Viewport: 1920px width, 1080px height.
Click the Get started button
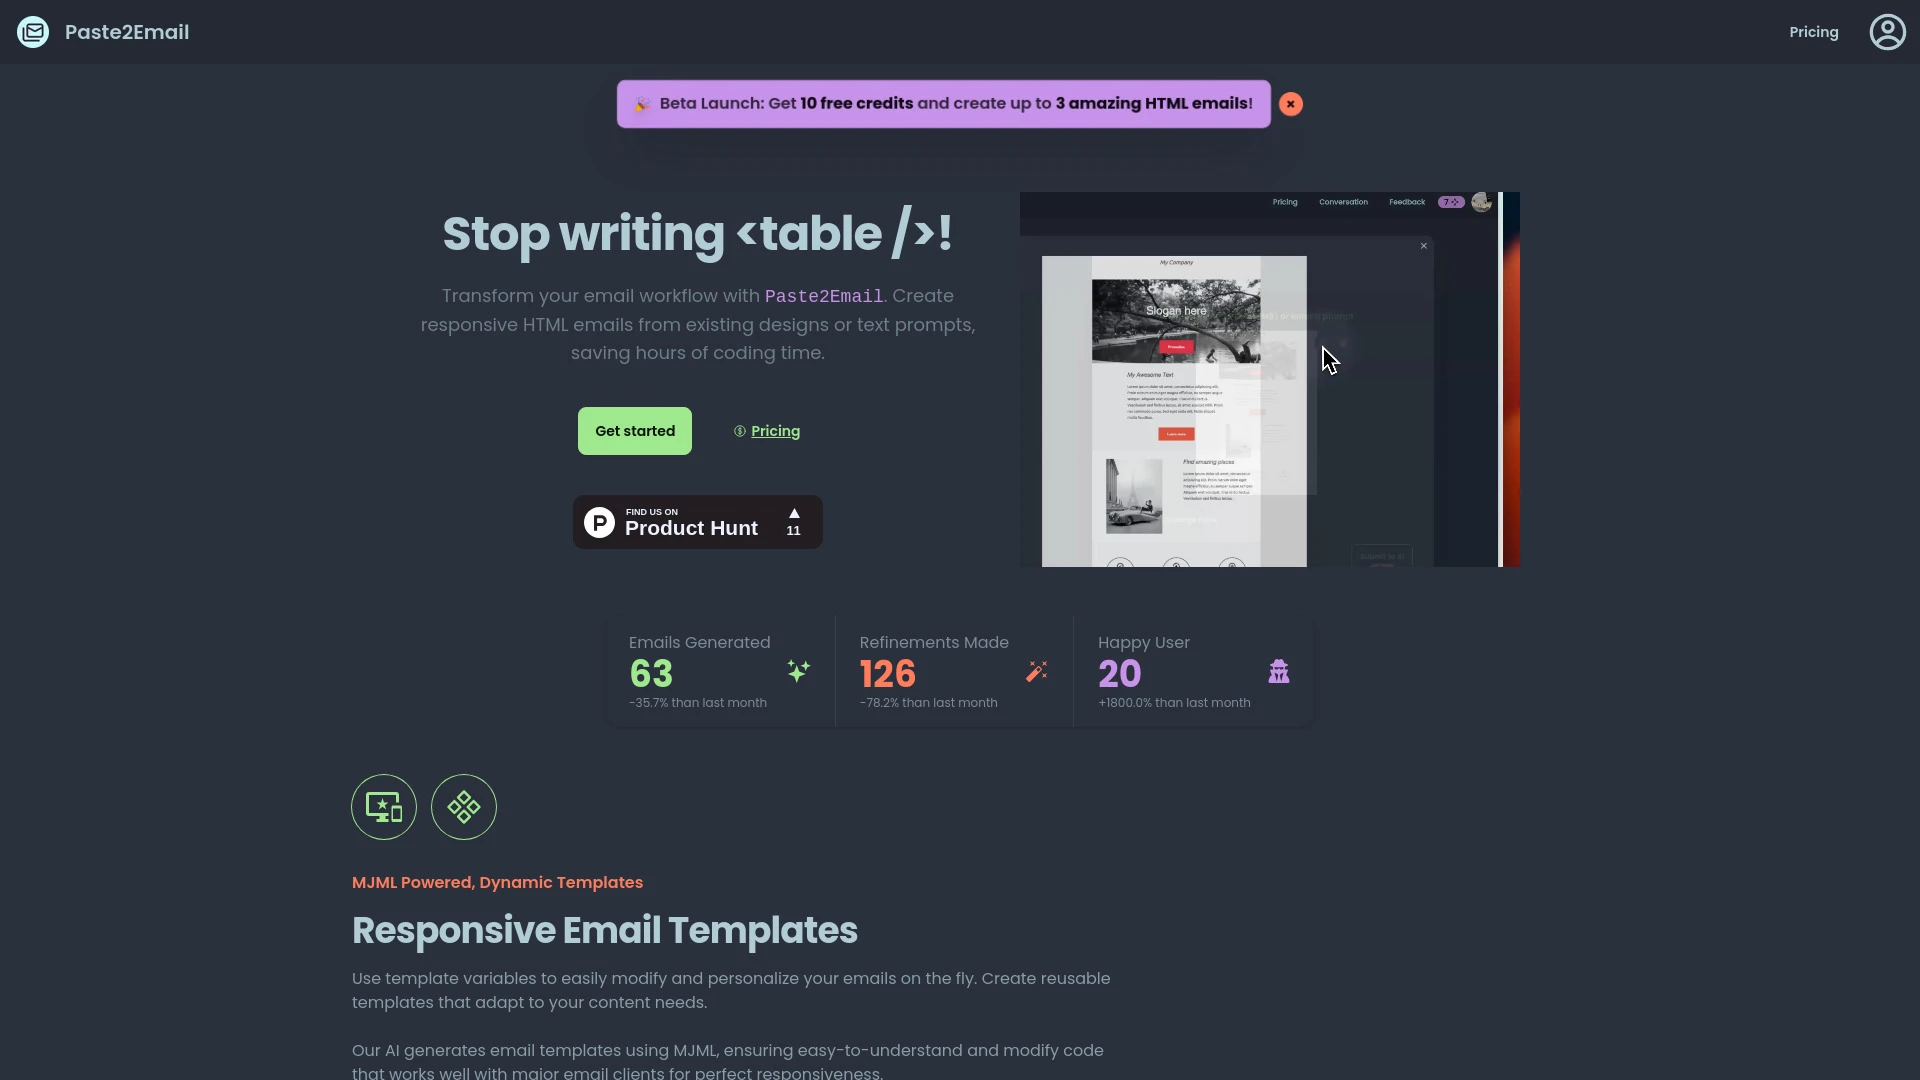click(634, 431)
